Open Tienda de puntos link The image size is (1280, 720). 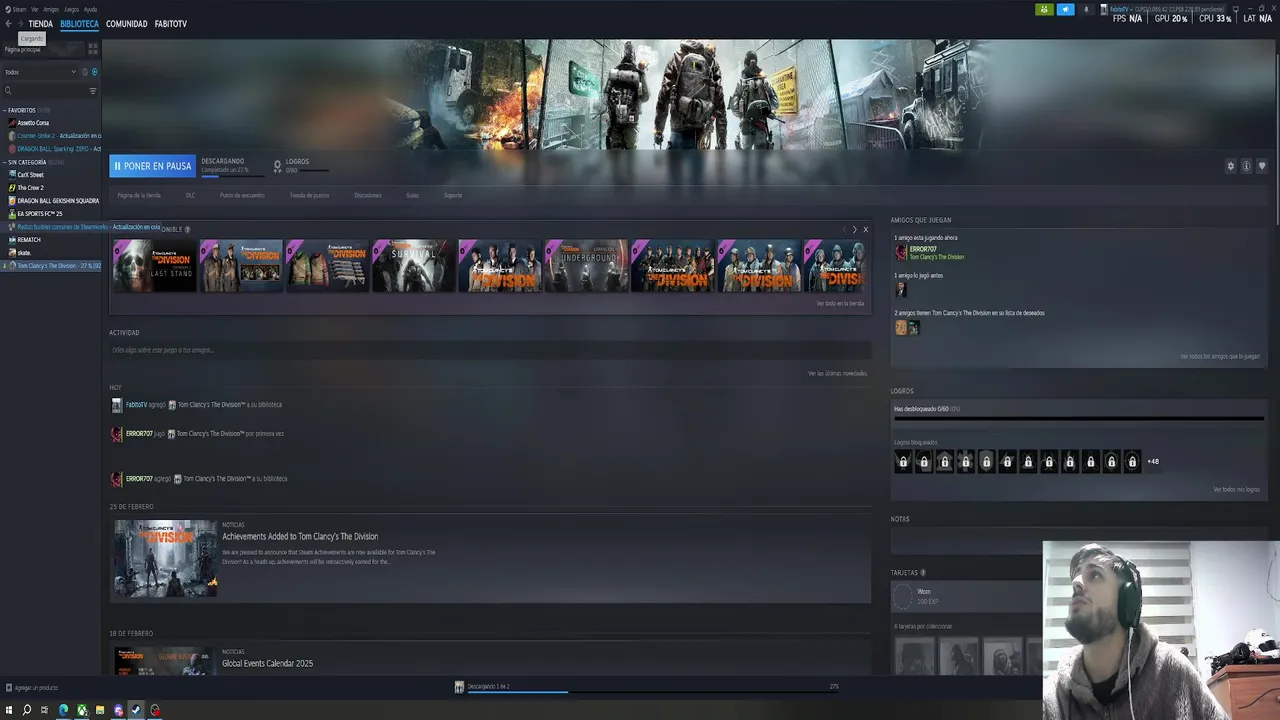[x=309, y=196]
